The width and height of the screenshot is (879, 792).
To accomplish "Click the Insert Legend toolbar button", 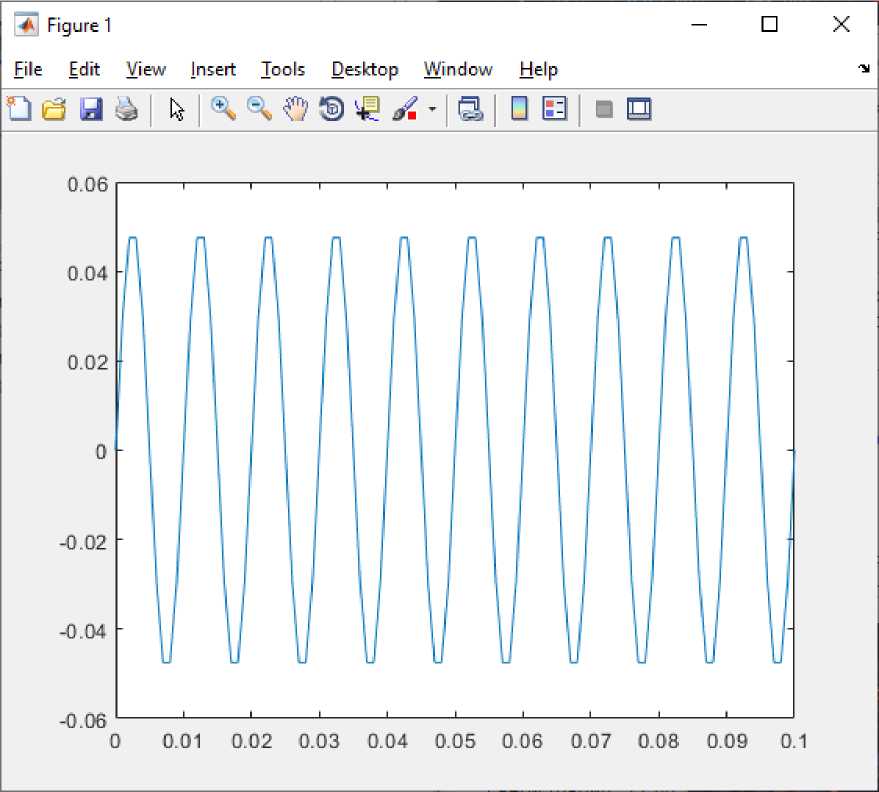I will (555, 109).
